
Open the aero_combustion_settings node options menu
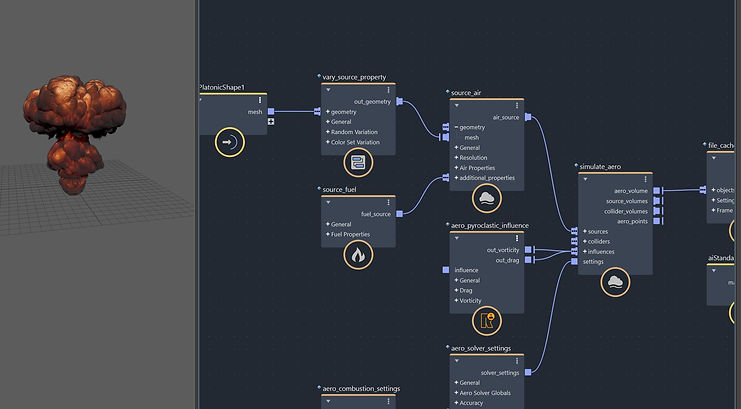pos(388,401)
